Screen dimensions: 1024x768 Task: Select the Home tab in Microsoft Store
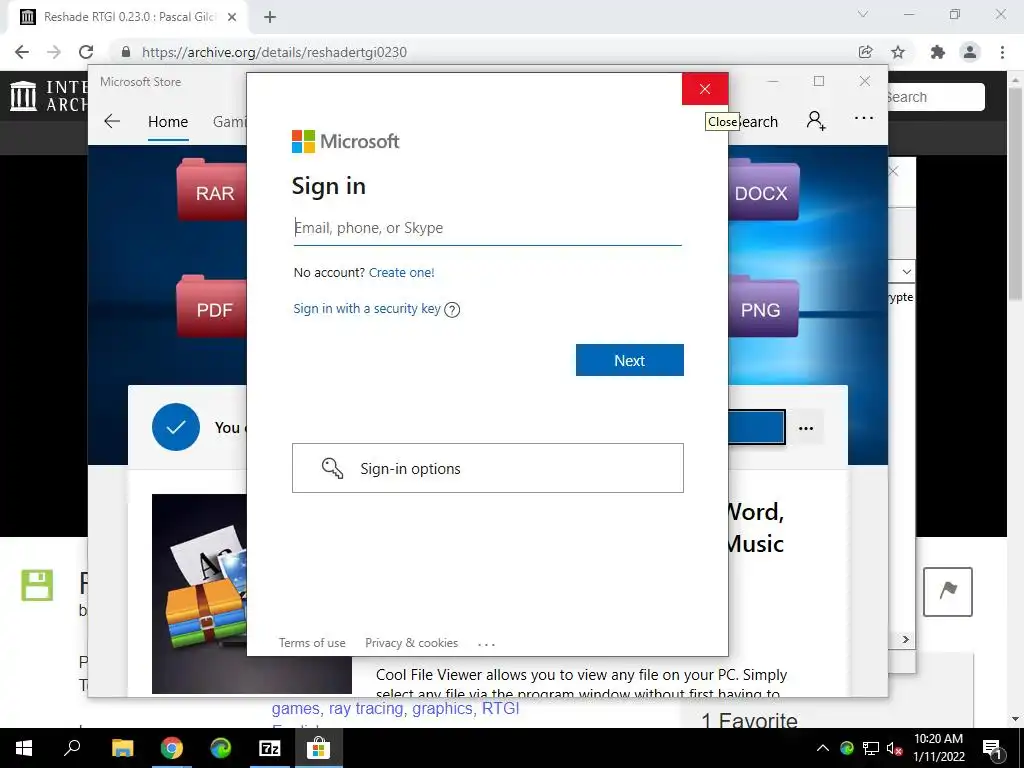(x=168, y=121)
